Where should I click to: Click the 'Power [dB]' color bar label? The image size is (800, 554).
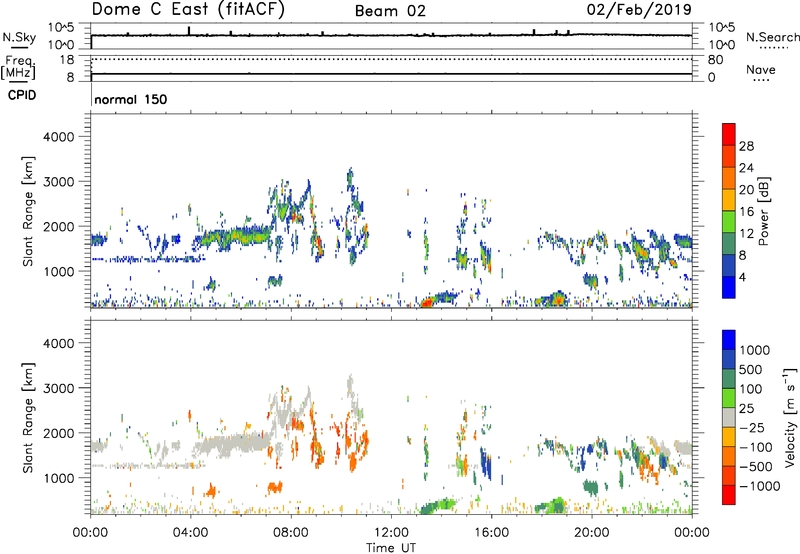point(763,211)
